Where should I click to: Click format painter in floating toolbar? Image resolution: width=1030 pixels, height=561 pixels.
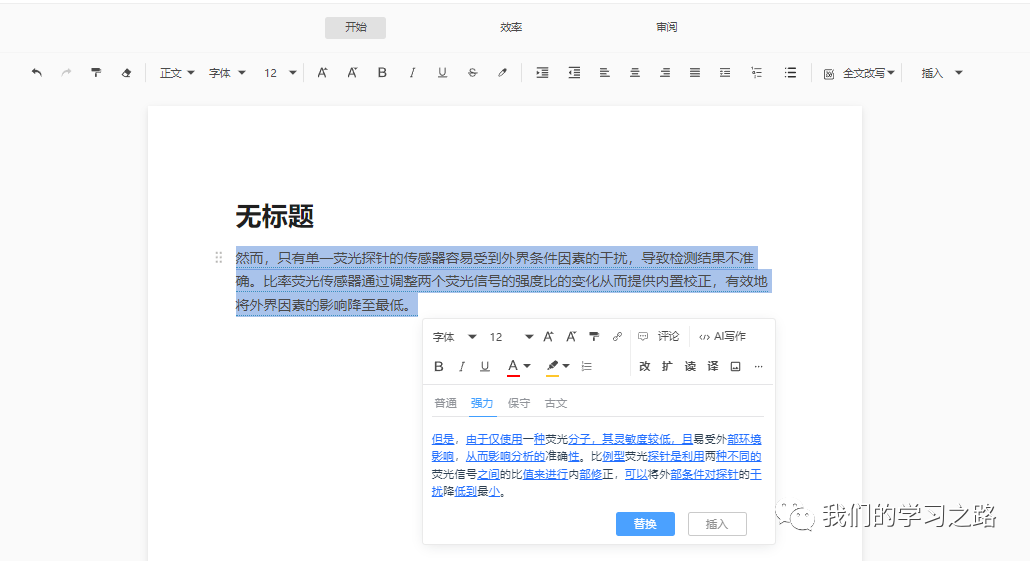pos(594,337)
